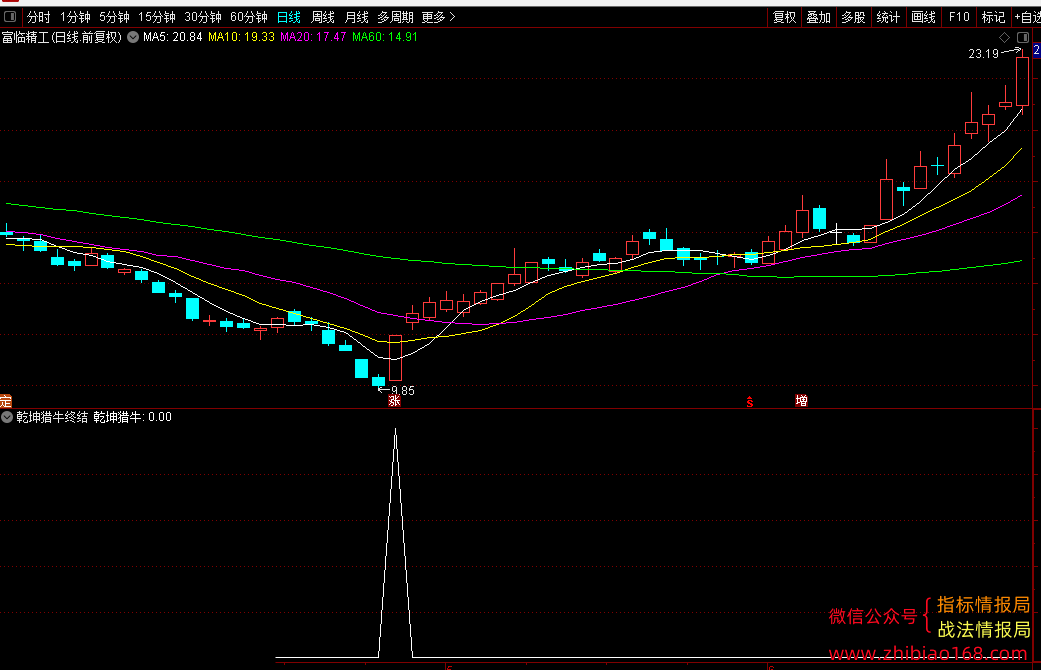Open the 画线 drawing tools
Image resolution: width=1041 pixels, height=670 pixels.
coord(923,17)
